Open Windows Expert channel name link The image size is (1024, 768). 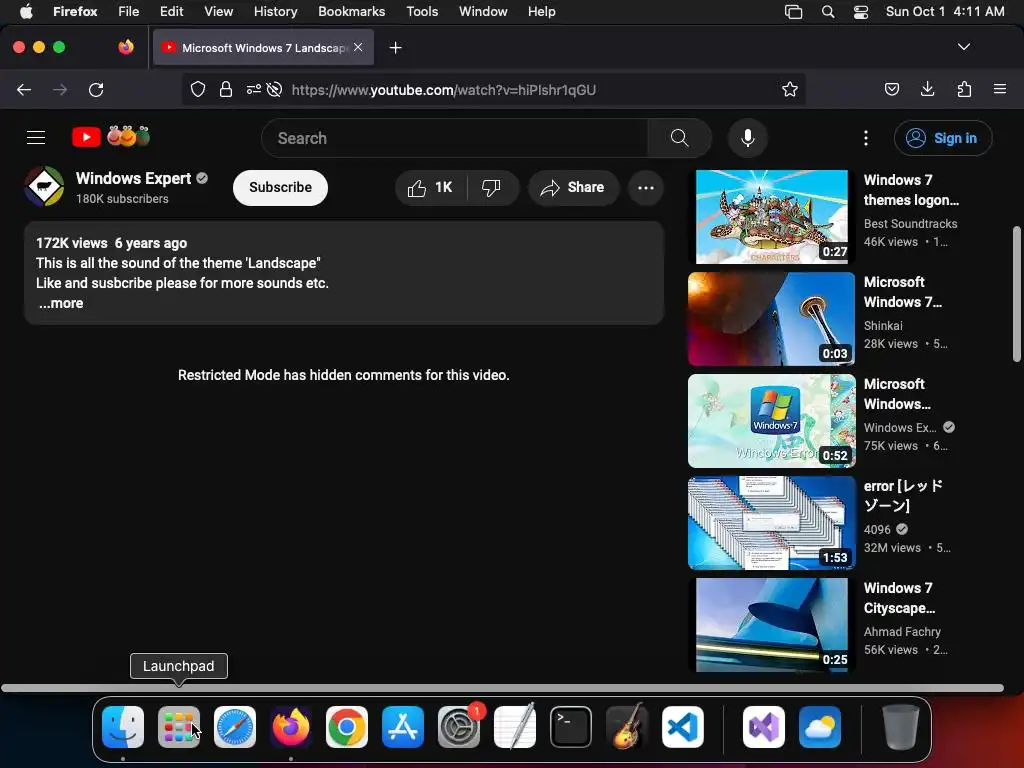pyautogui.click(x=133, y=178)
